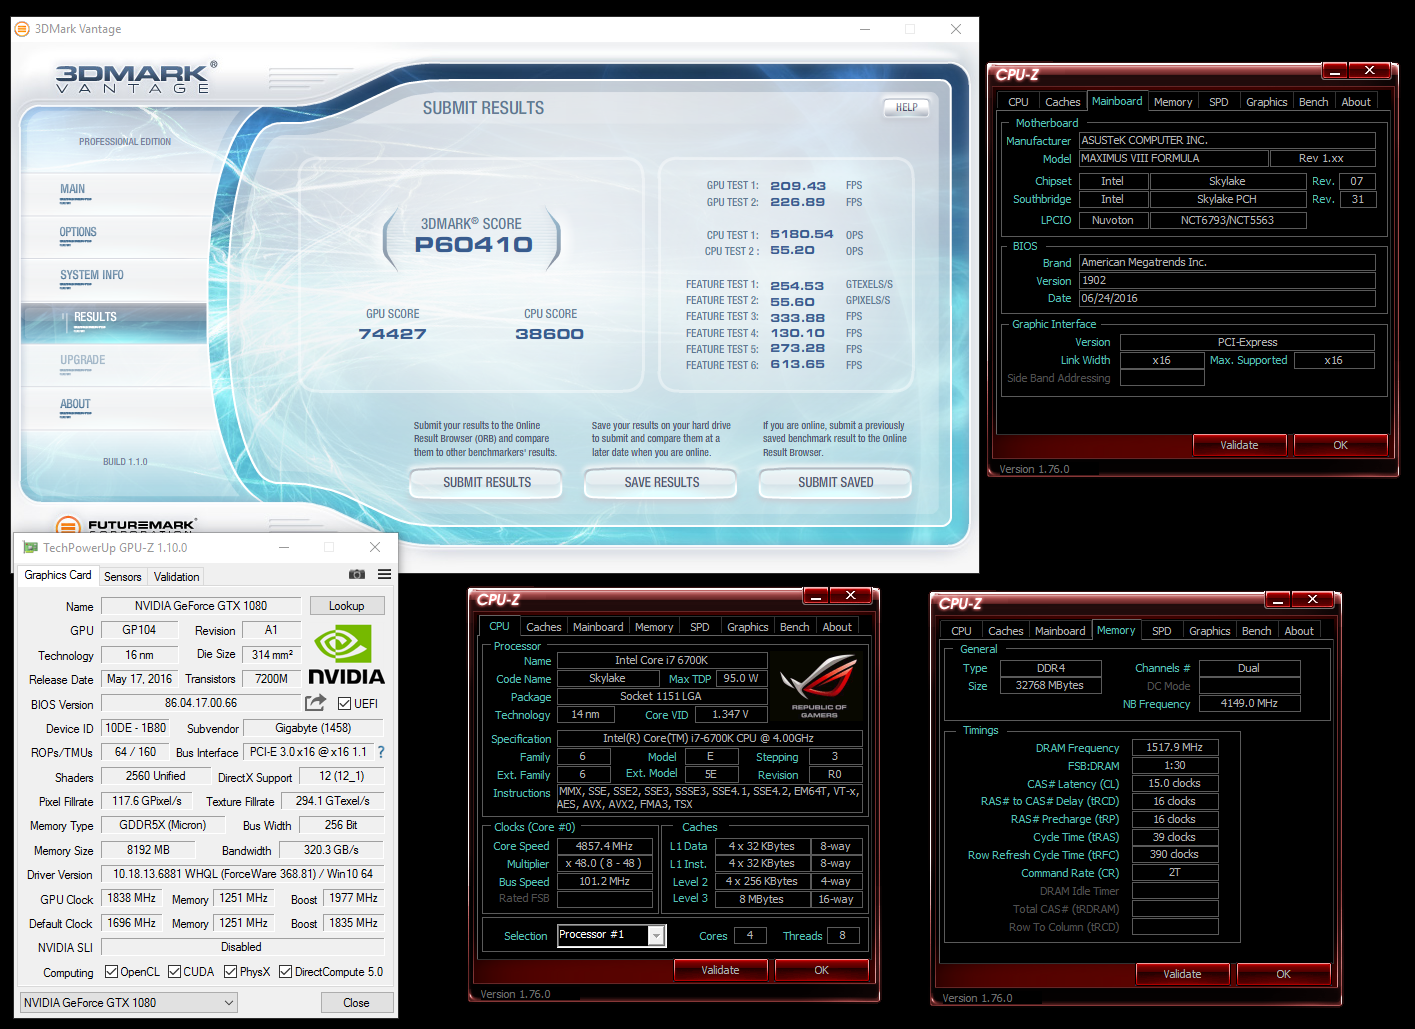Screen dimensions: 1415x1029
Task: Click the BIOS Date value 06/24/2016
Action: (x=1227, y=298)
